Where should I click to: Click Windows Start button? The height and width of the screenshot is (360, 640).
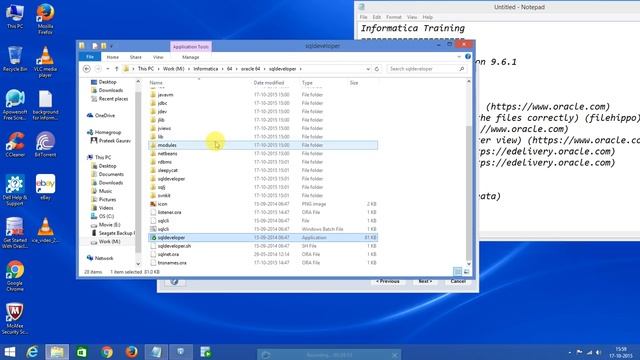(x=9, y=352)
